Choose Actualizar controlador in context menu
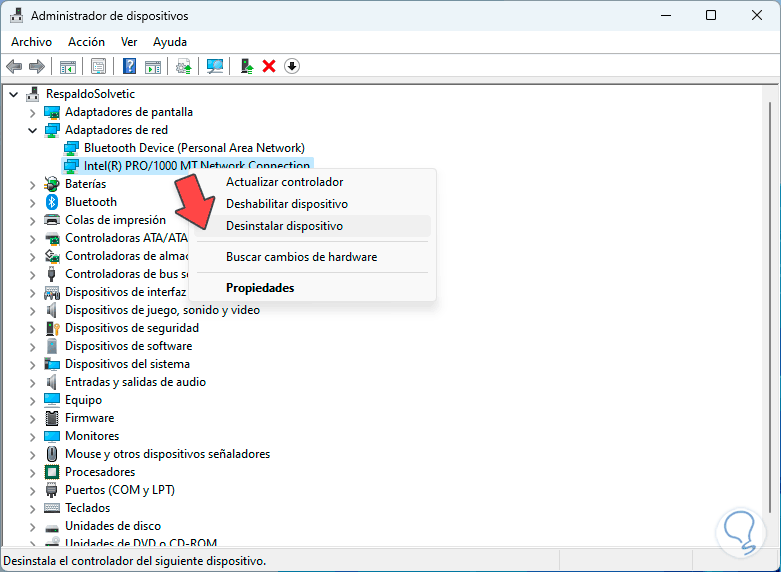The width and height of the screenshot is (781, 572). pyautogui.click(x=312, y=182)
